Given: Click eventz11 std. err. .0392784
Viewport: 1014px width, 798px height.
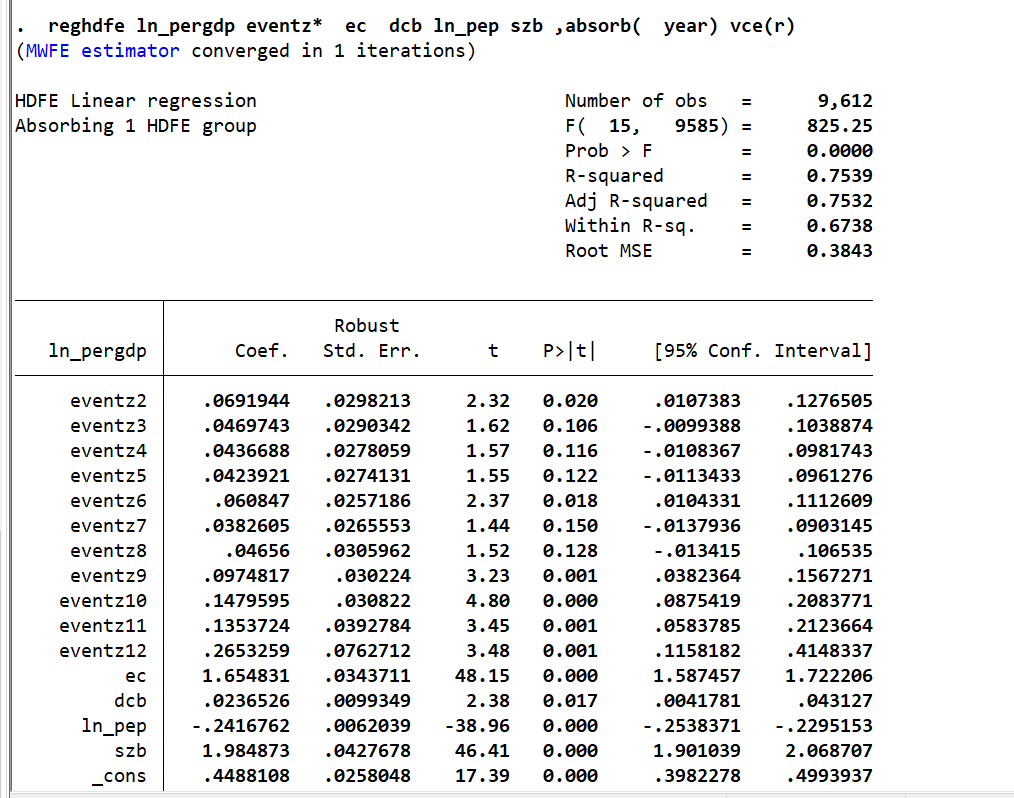Looking at the screenshot, I should 367,626.
